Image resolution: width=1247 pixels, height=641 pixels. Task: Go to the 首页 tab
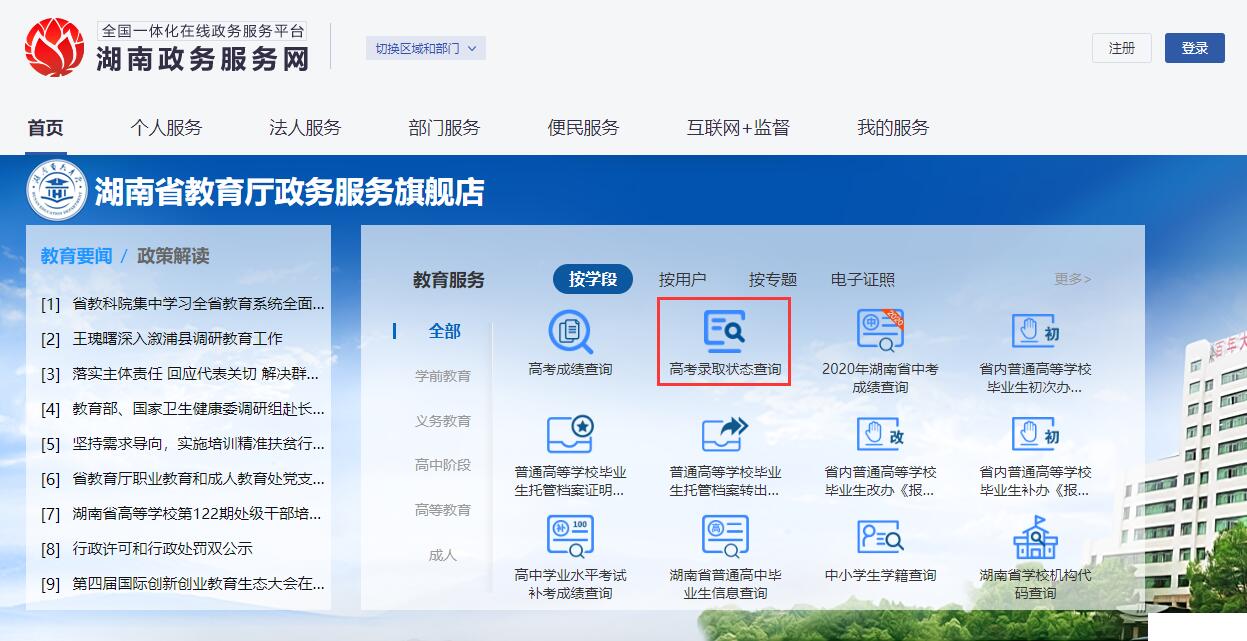(x=46, y=128)
